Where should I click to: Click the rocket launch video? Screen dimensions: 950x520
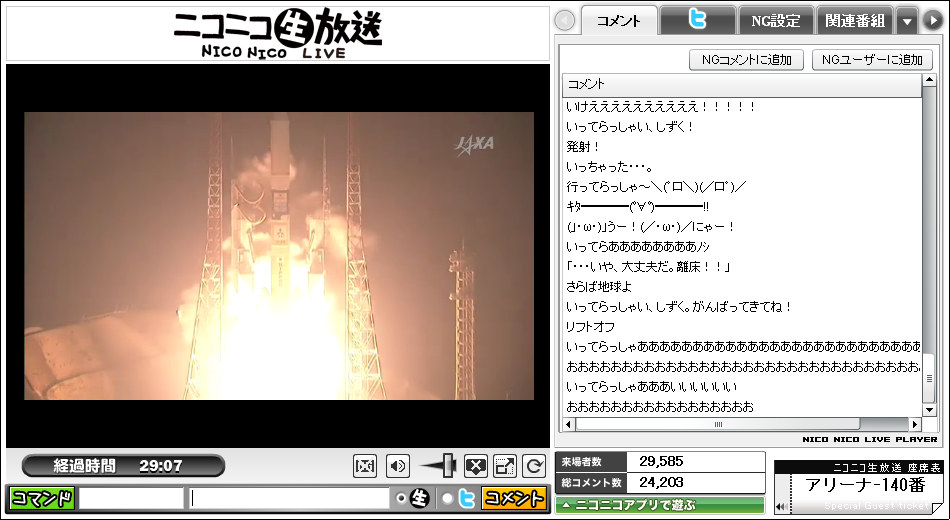click(279, 256)
